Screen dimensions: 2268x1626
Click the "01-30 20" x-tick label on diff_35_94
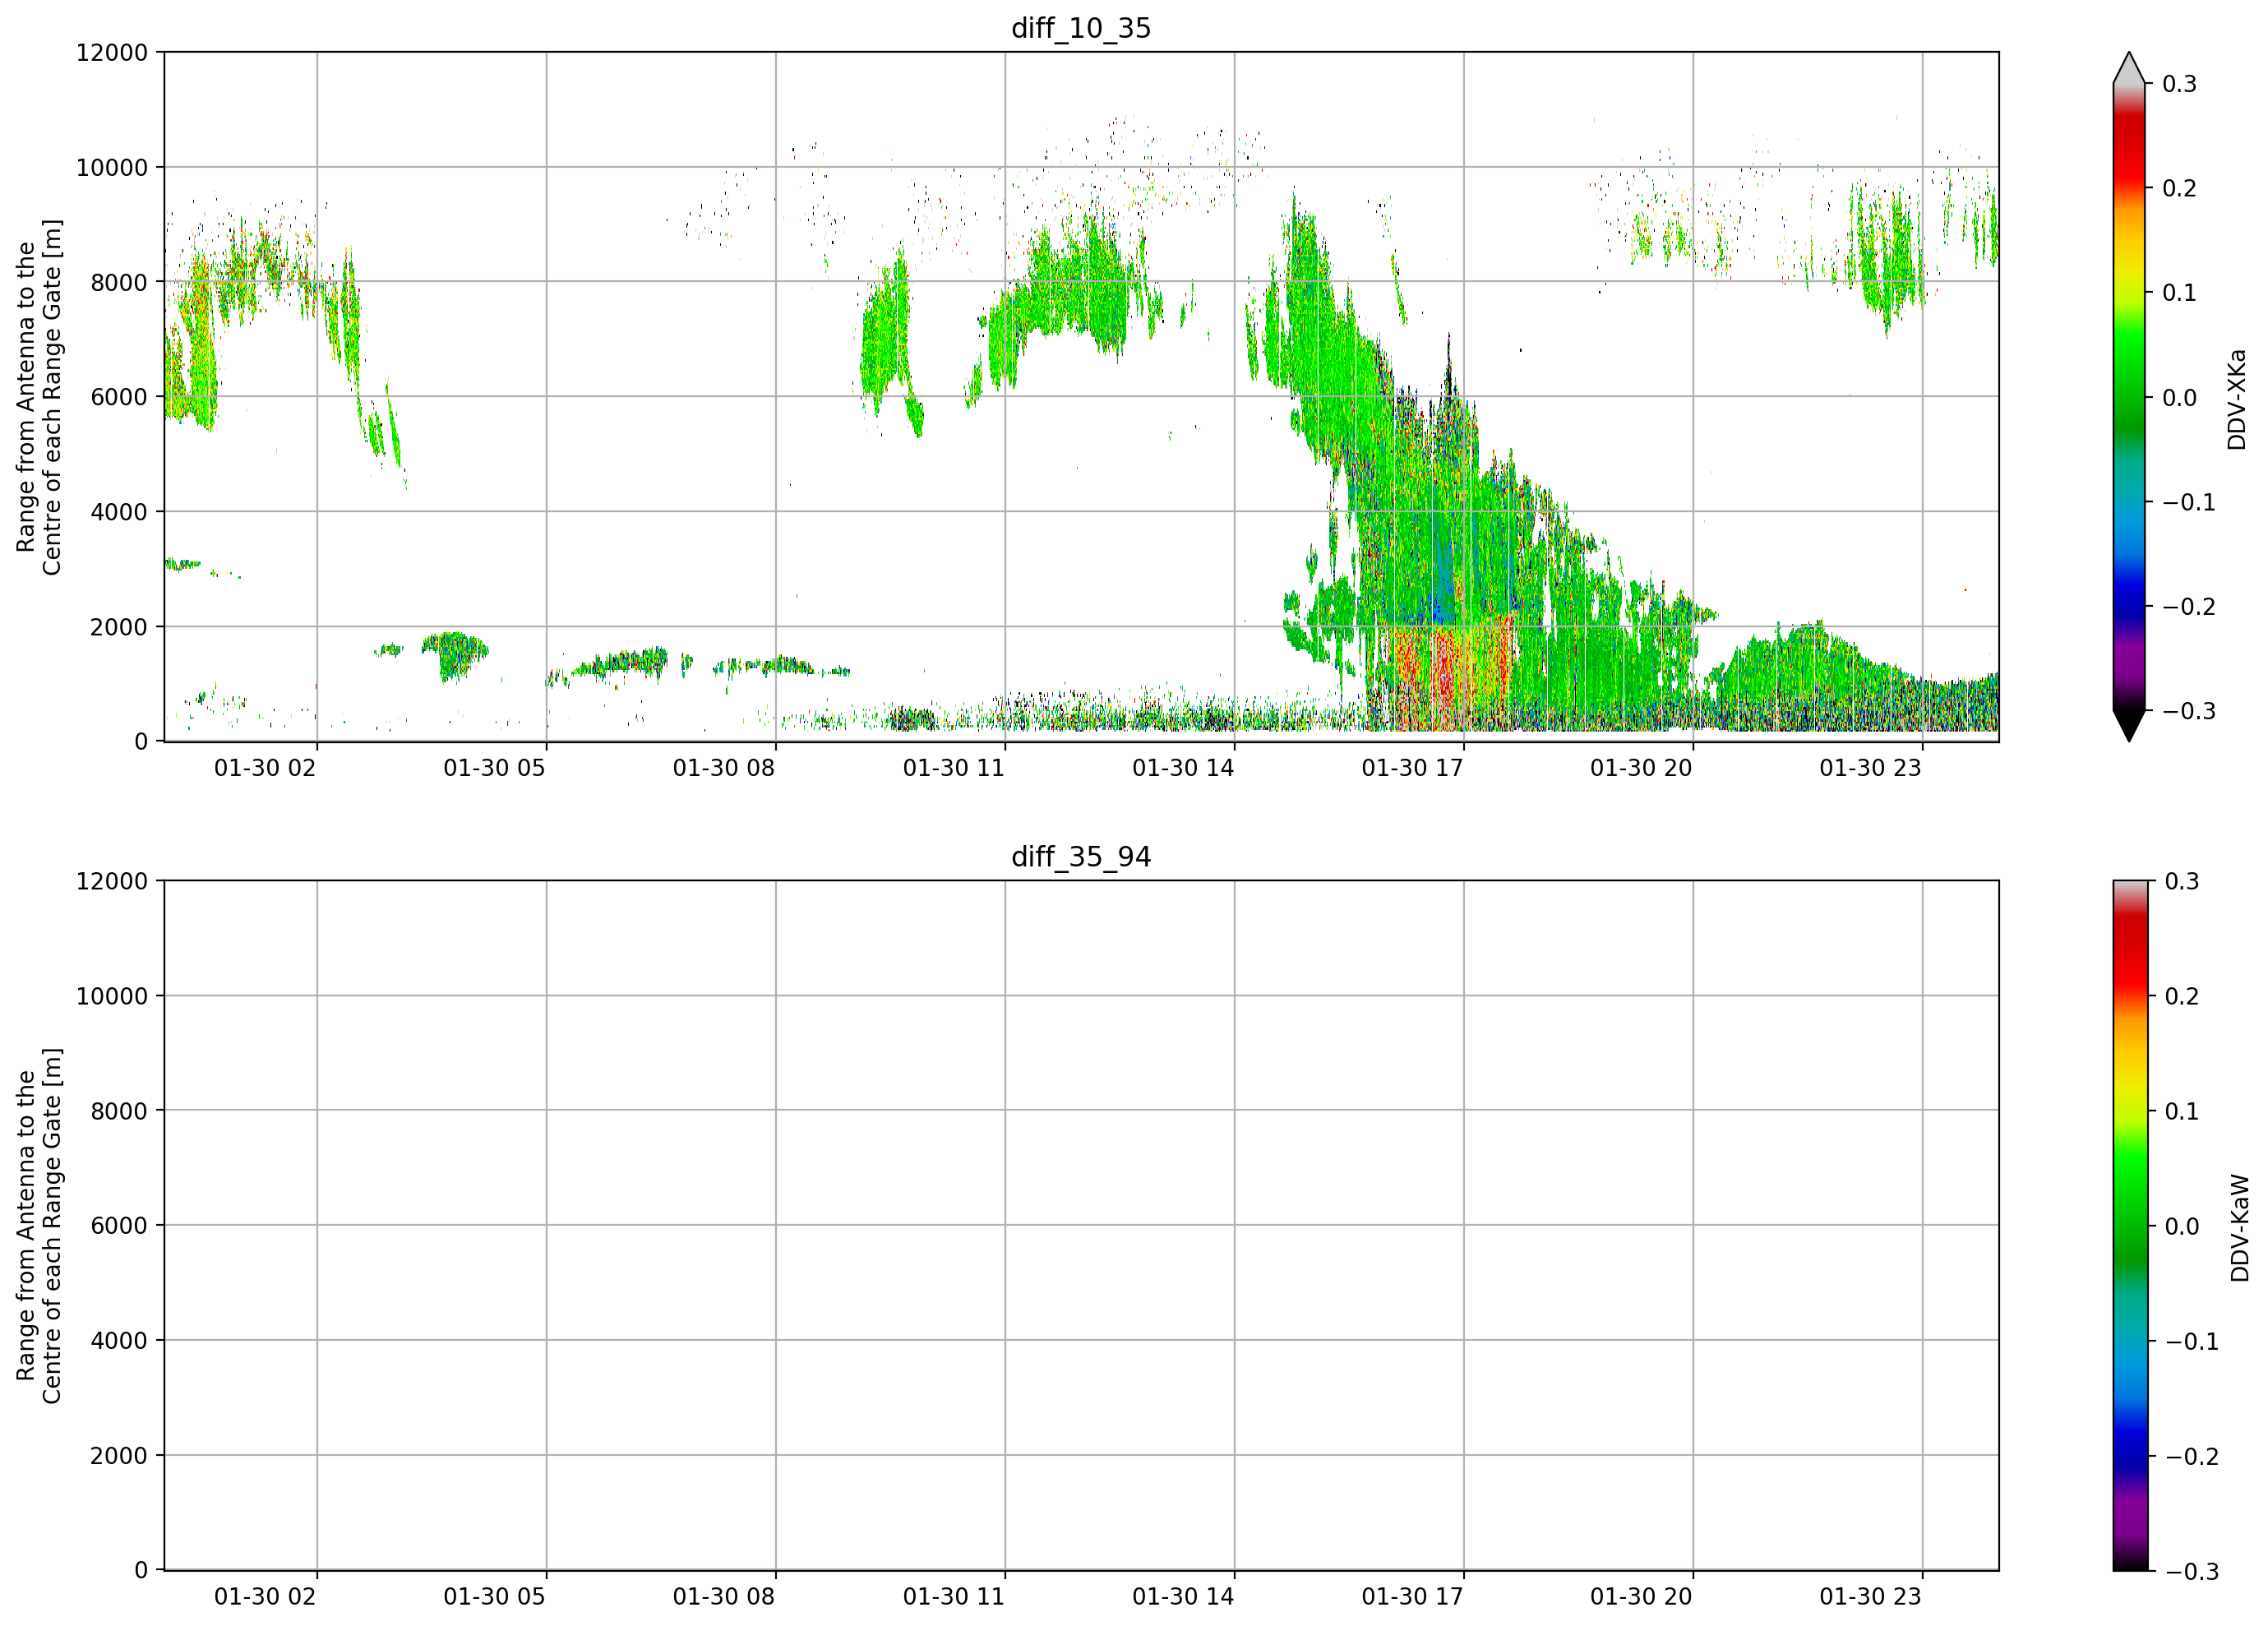1642,1597
